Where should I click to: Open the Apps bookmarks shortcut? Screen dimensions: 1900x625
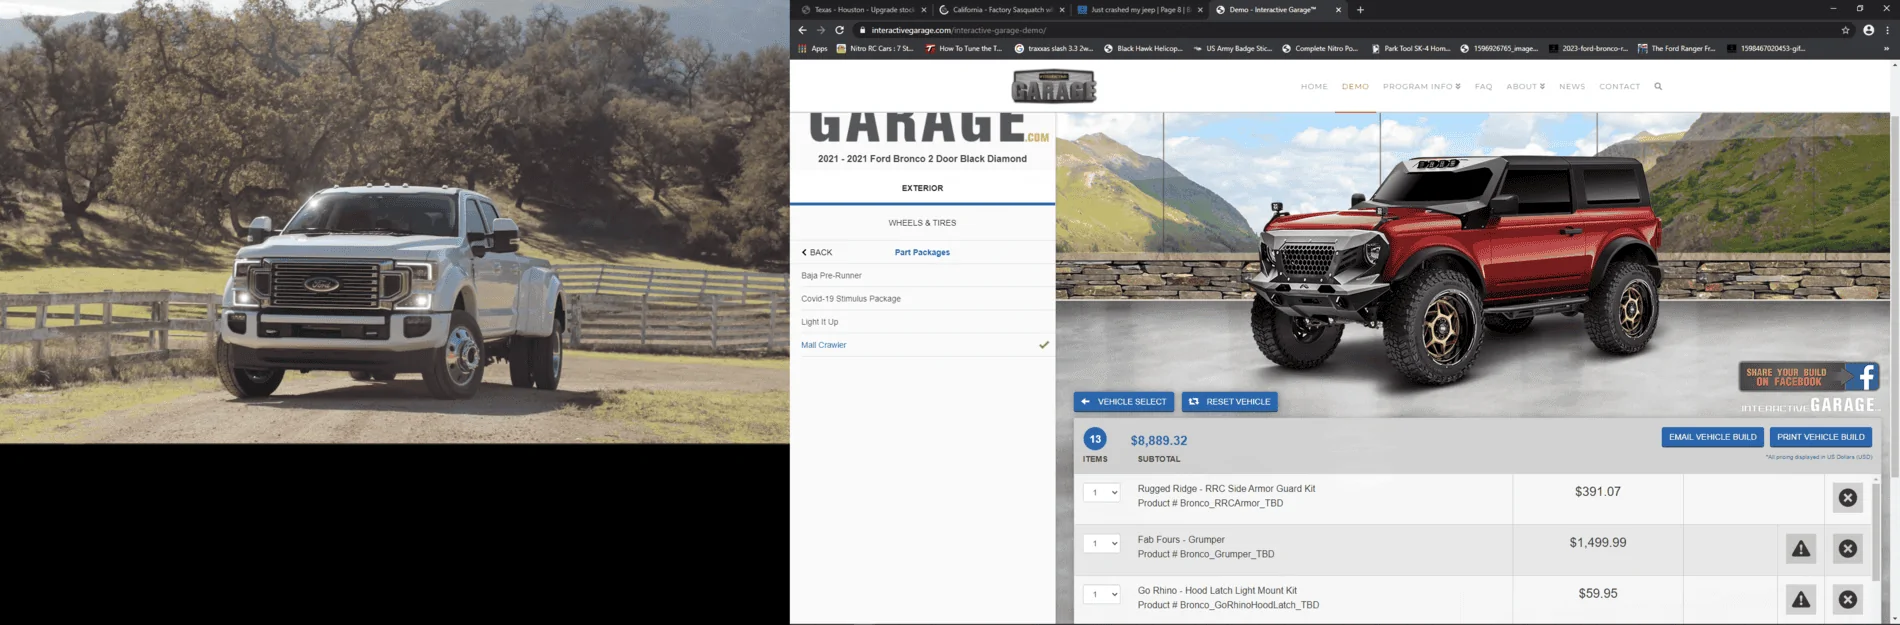812,48
